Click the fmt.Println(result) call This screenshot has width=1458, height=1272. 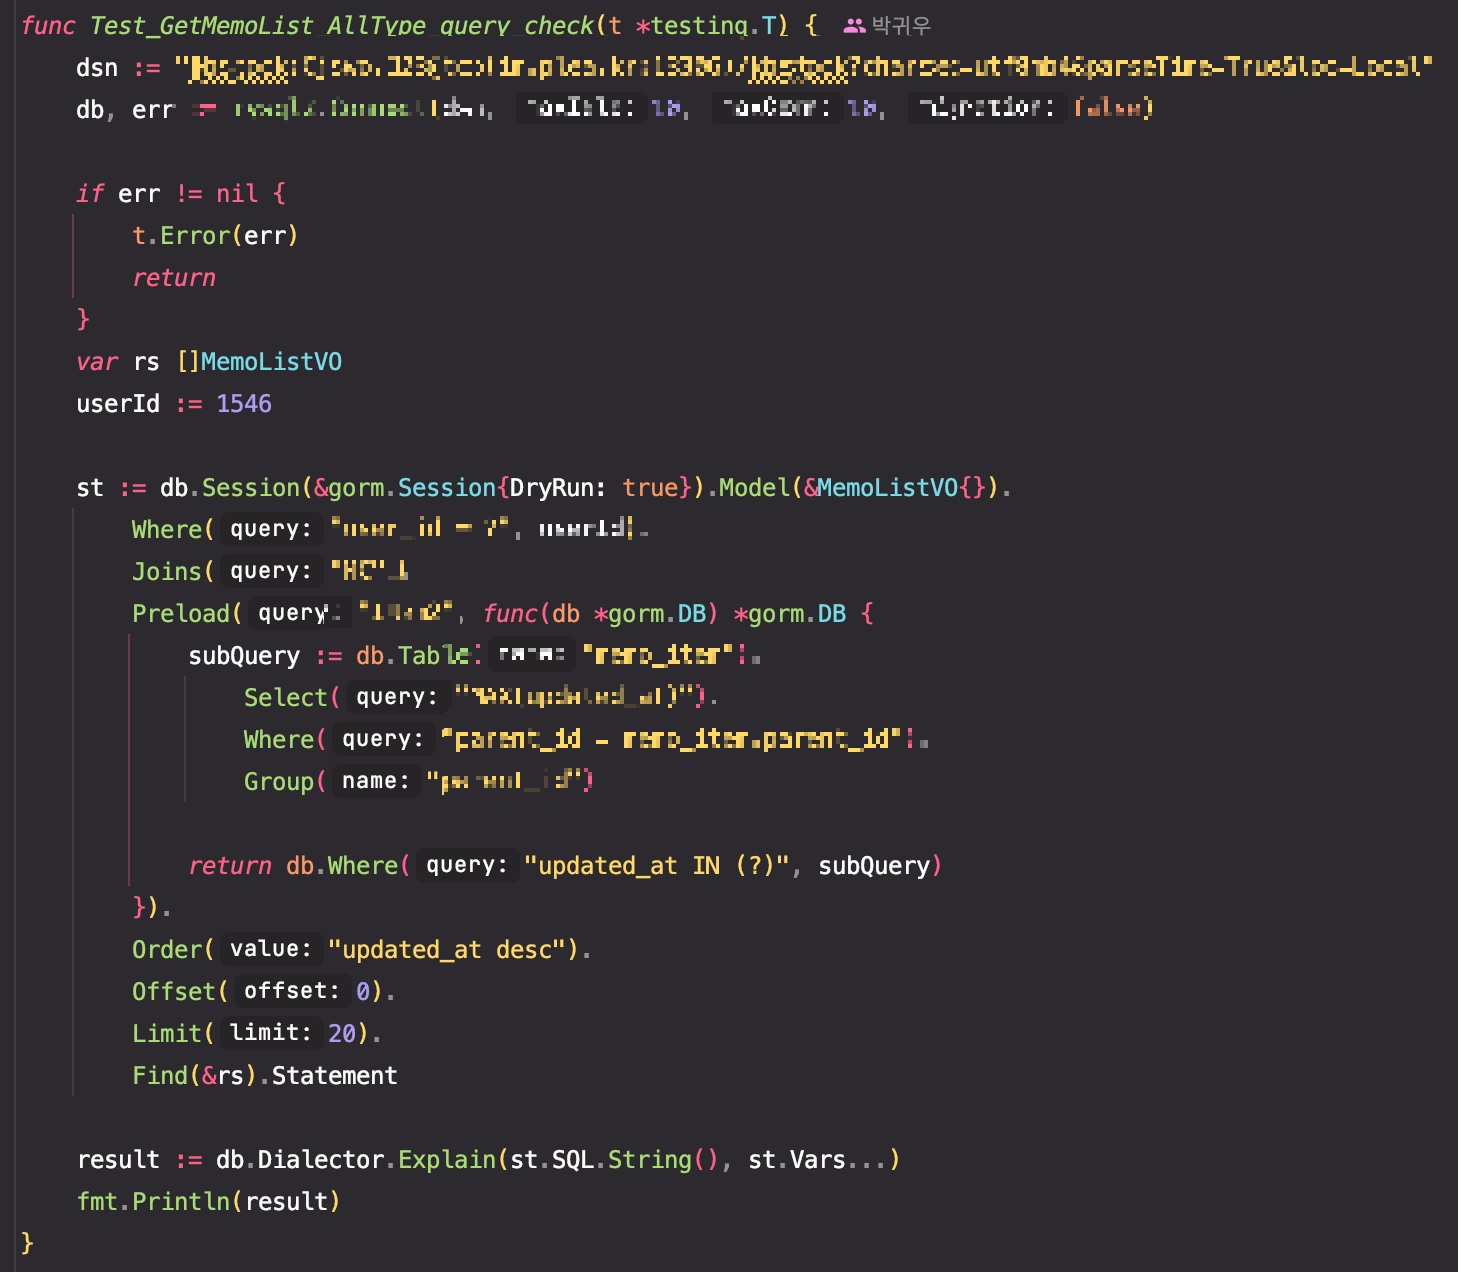[x=209, y=1202]
